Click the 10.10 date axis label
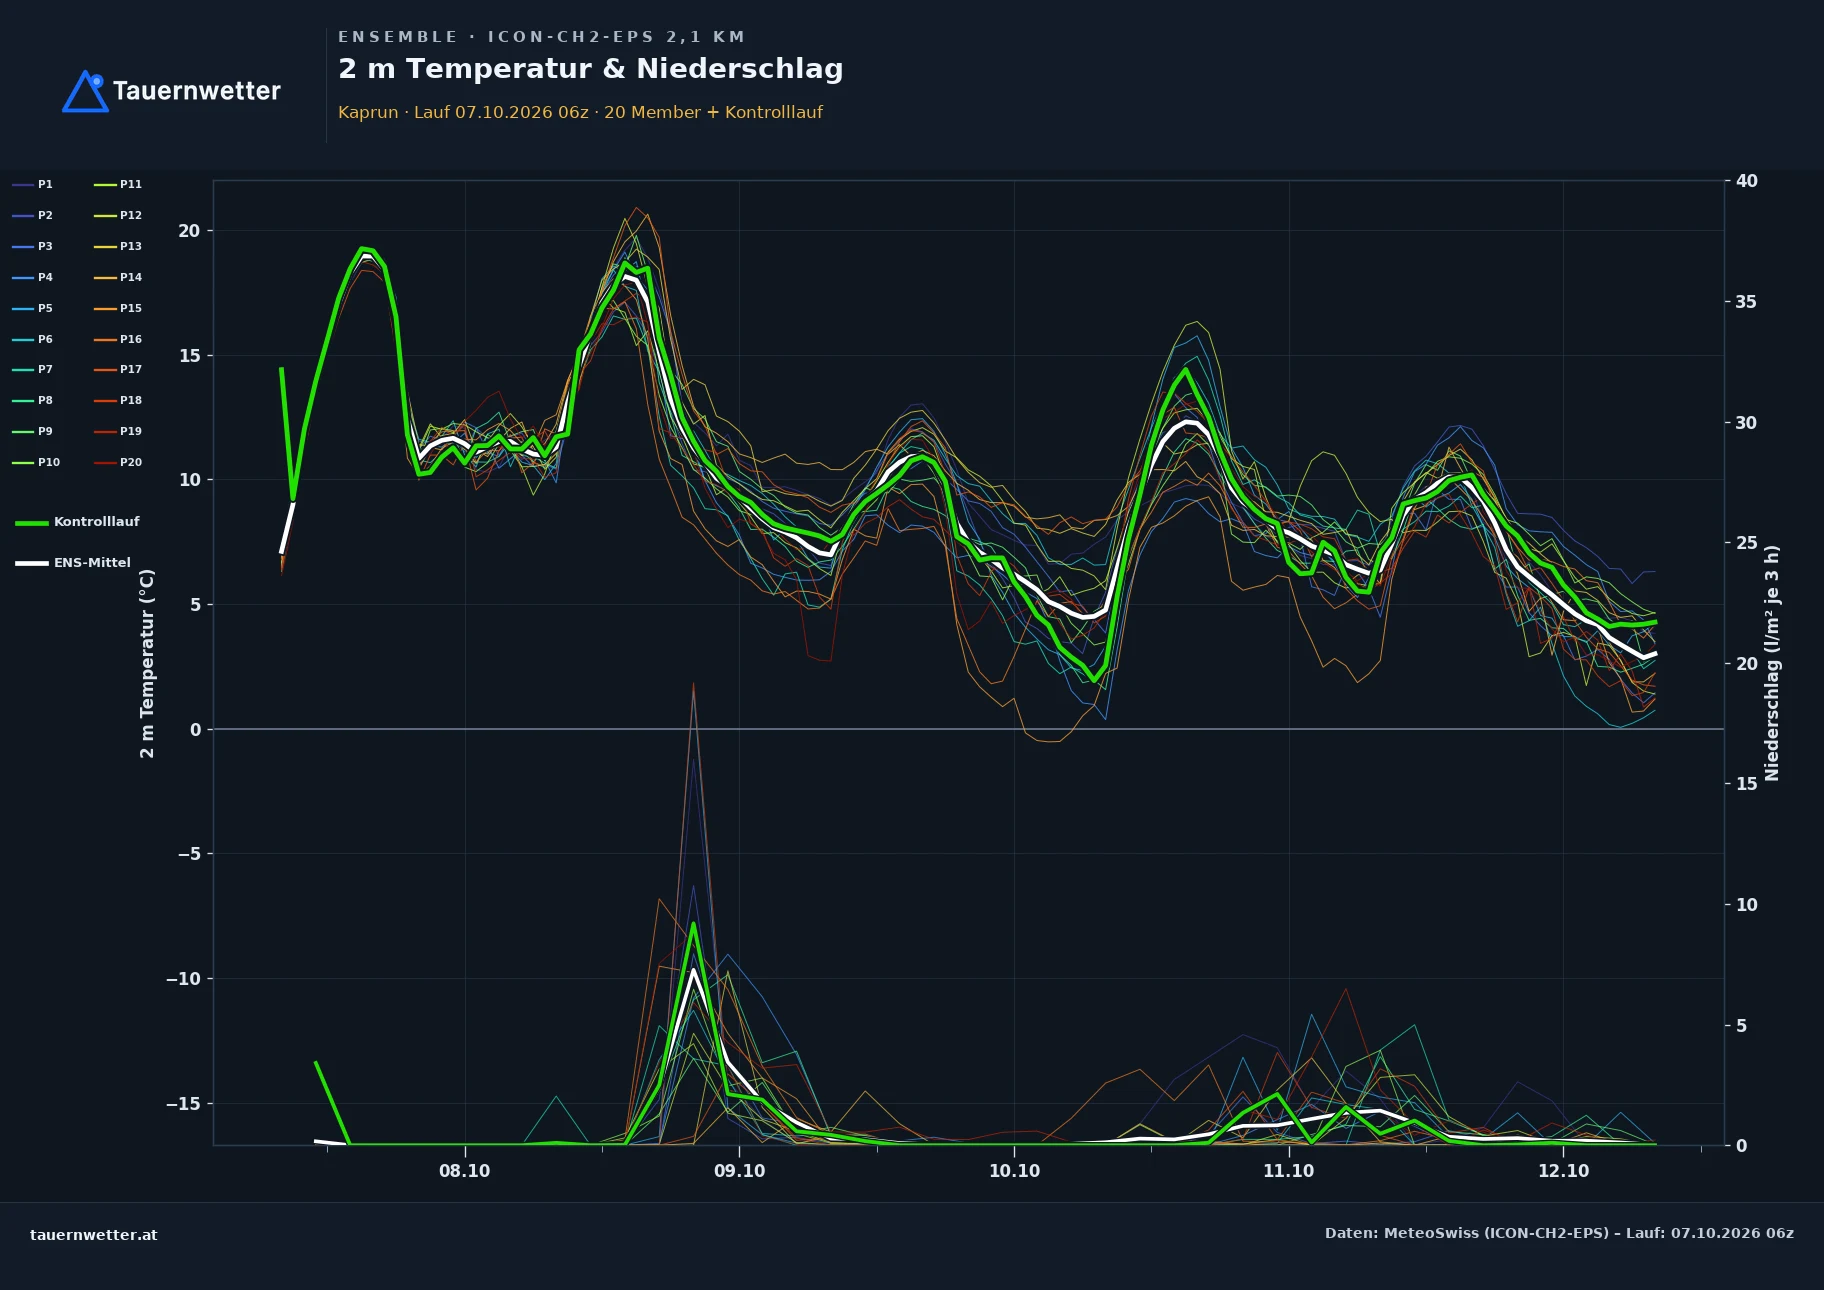Image resolution: width=1824 pixels, height=1290 pixels. coord(1014,1172)
